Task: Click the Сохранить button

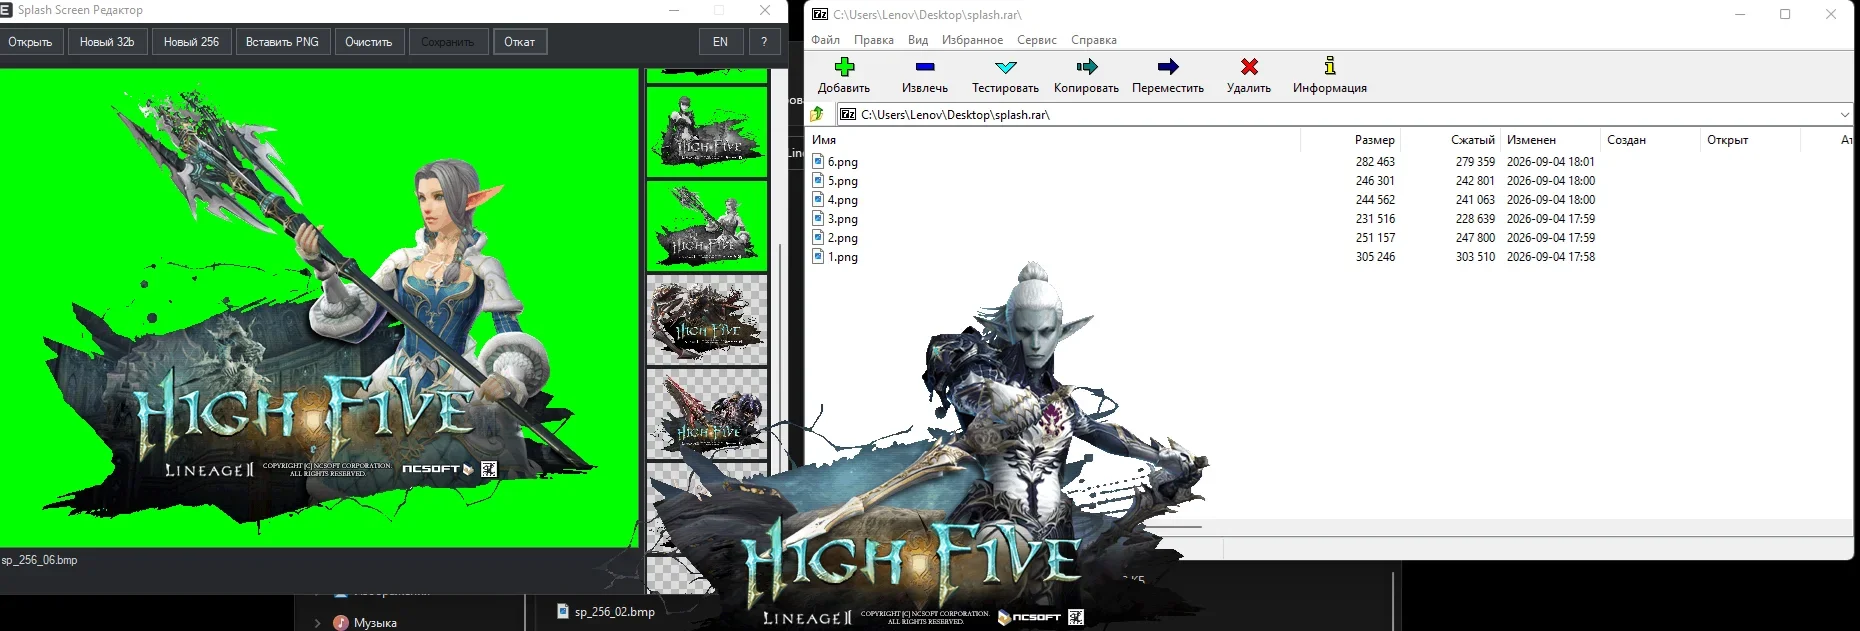Action: tap(448, 42)
